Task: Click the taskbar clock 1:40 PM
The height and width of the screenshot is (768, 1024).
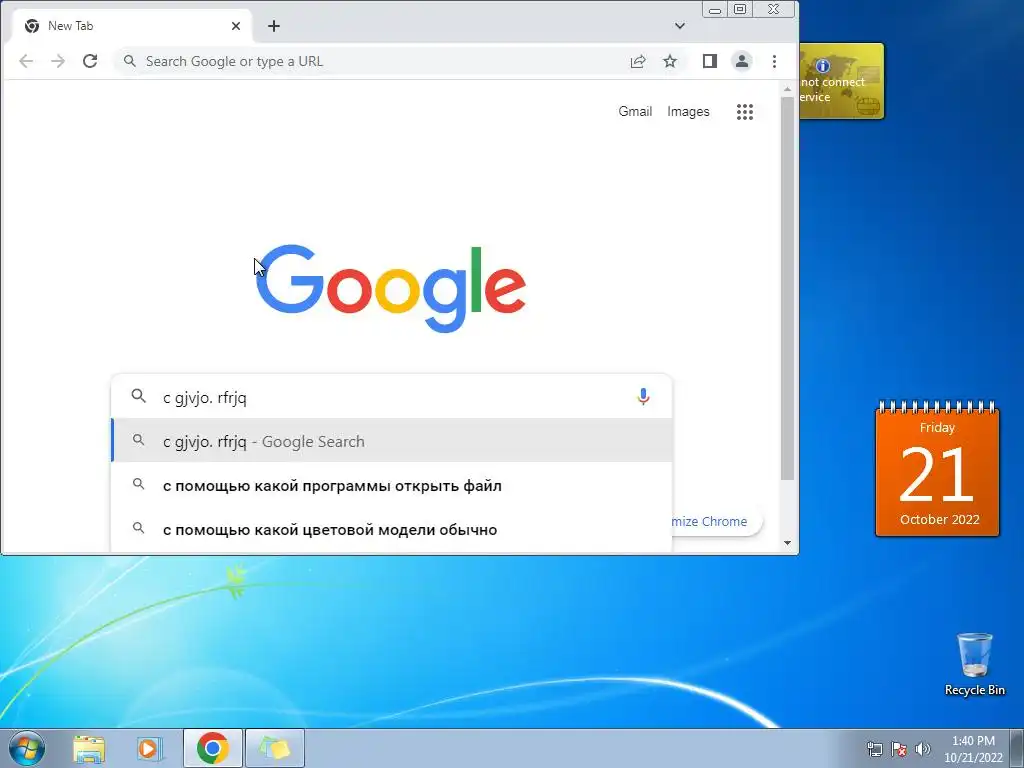Action: (973, 749)
